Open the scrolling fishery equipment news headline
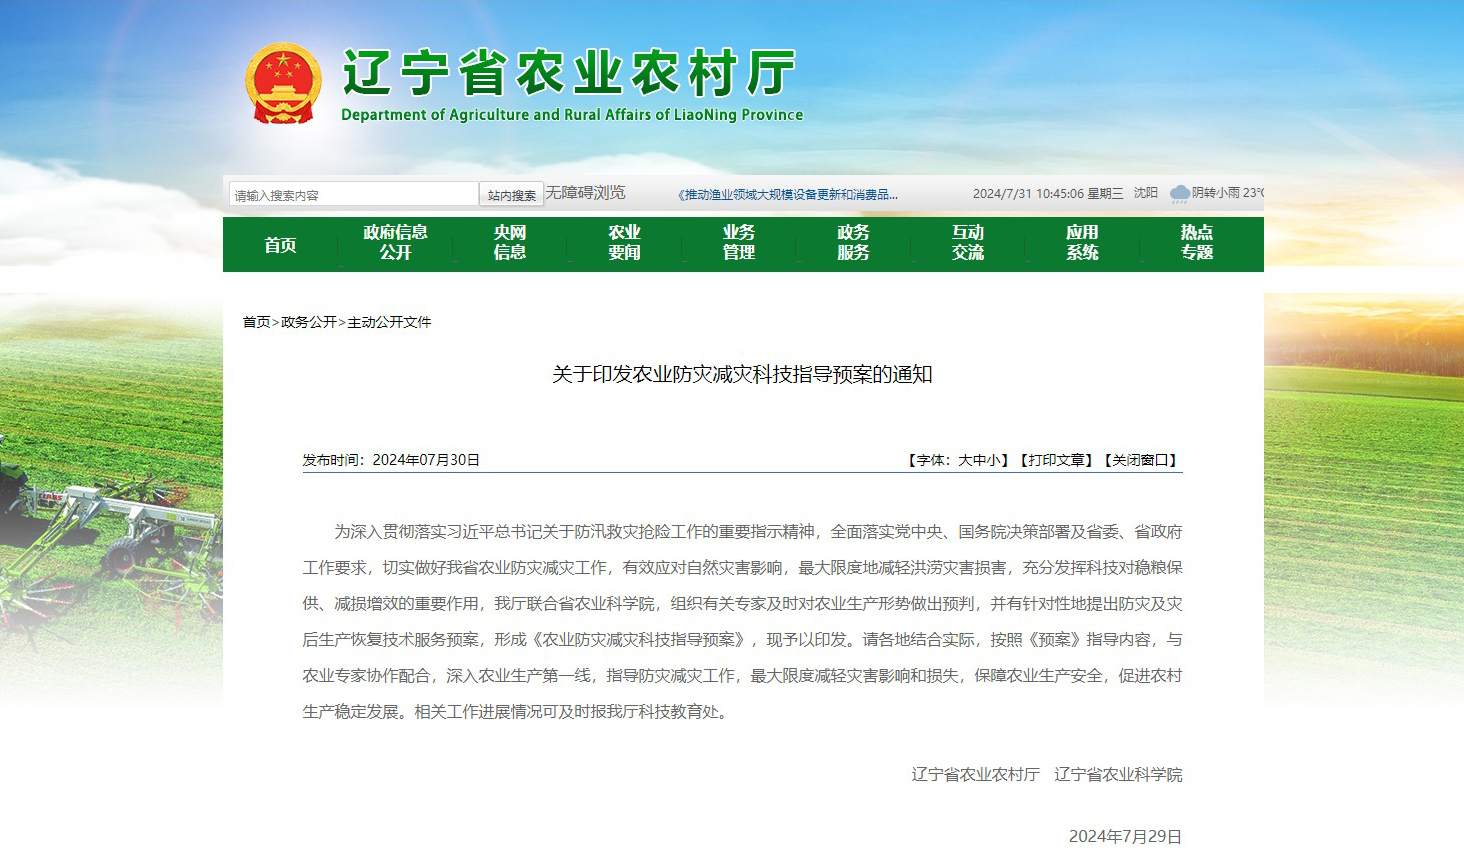 tap(788, 195)
